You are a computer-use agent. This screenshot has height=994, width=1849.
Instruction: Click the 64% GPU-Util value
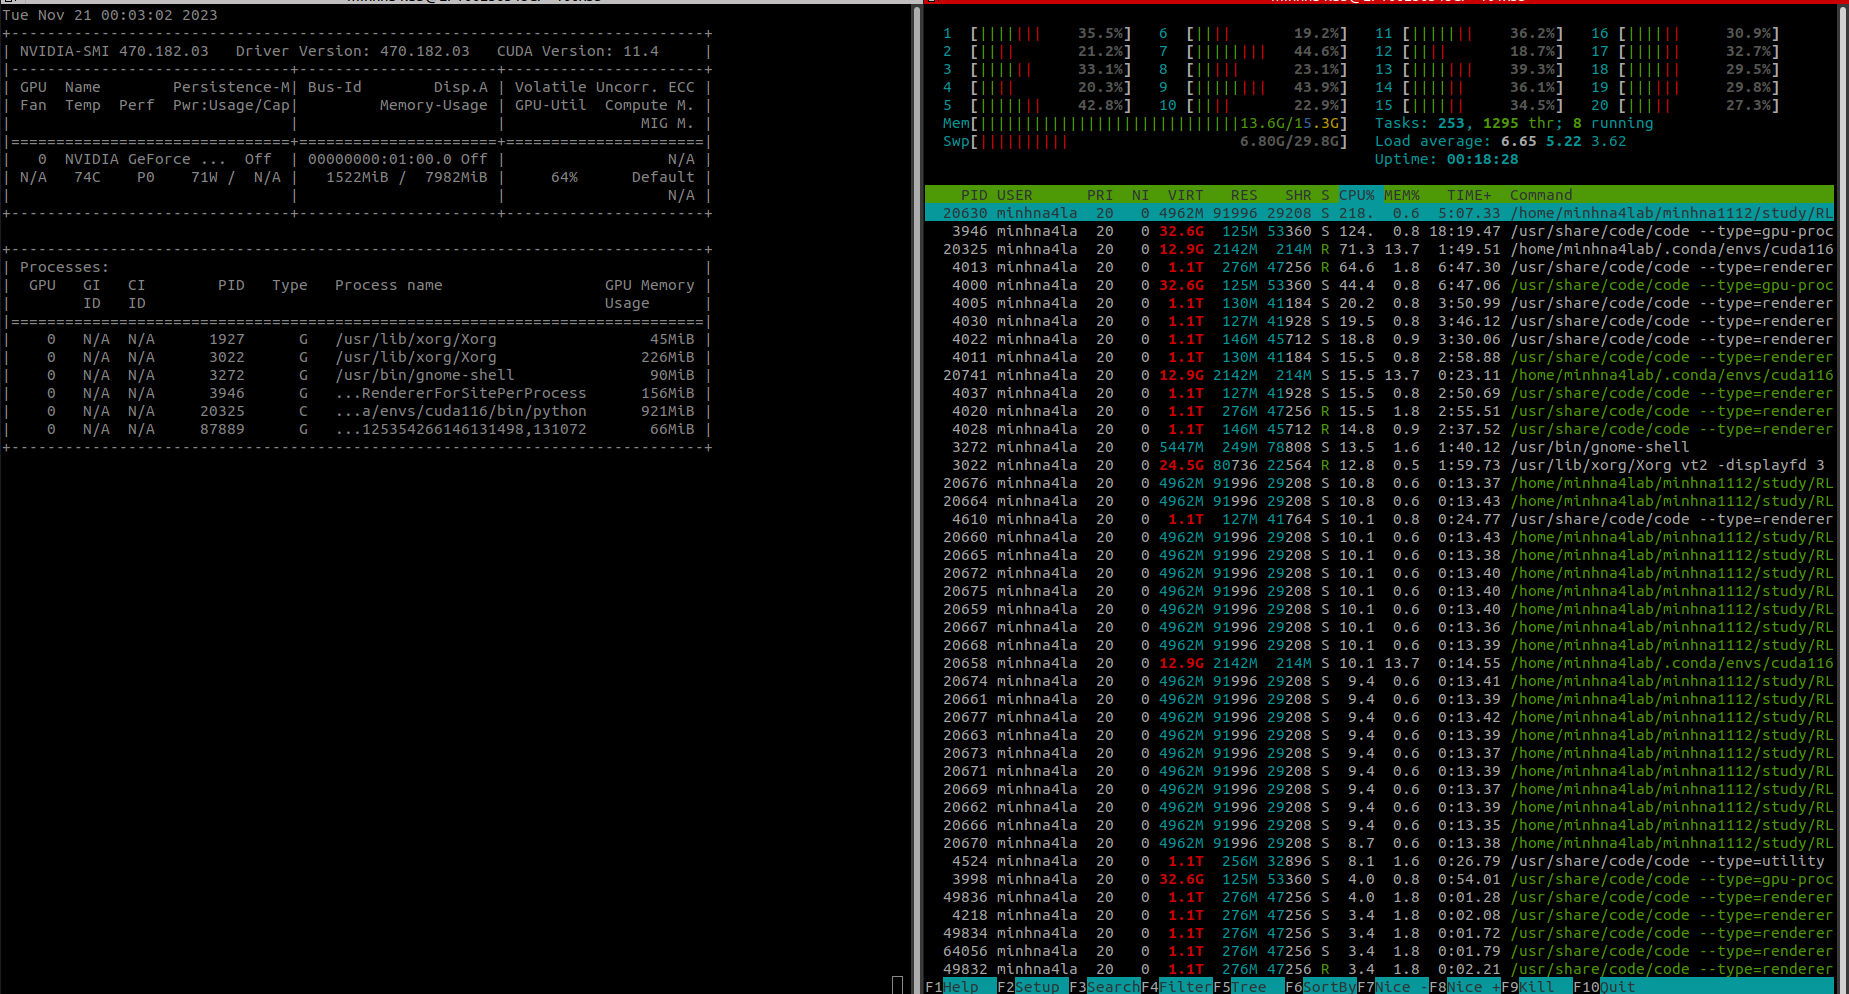[564, 177]
